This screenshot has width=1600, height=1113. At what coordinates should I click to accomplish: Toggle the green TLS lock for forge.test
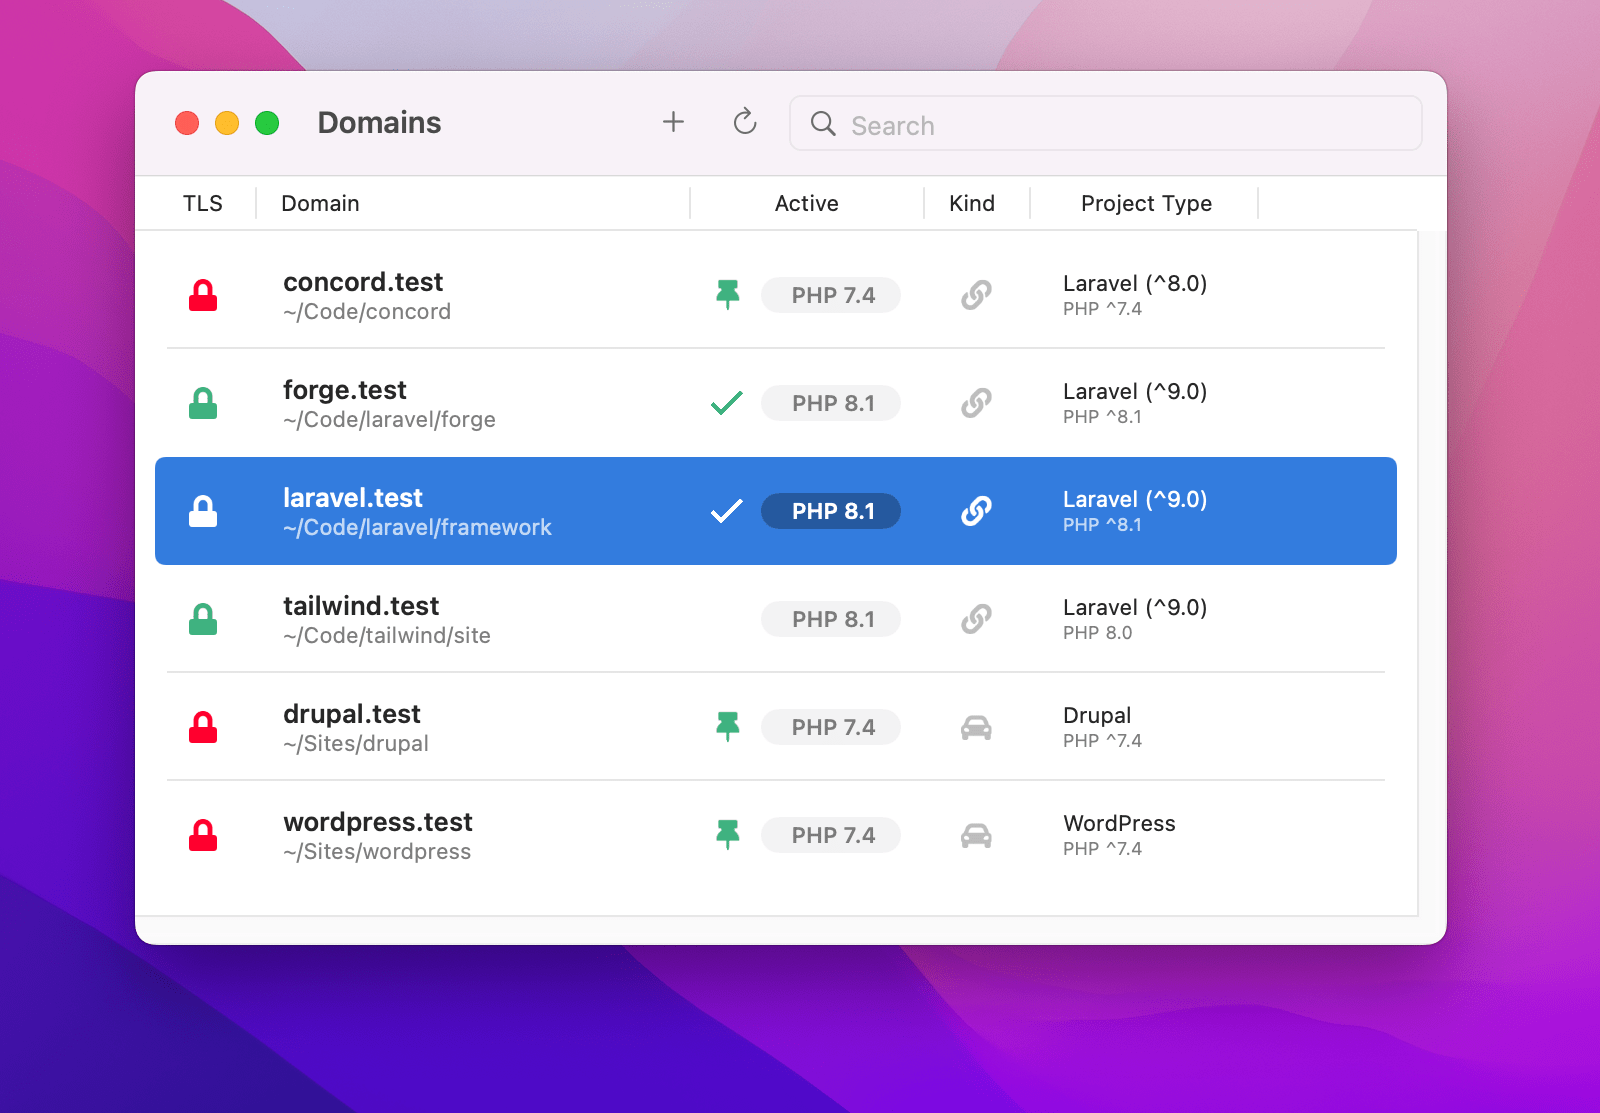[203, 403]
